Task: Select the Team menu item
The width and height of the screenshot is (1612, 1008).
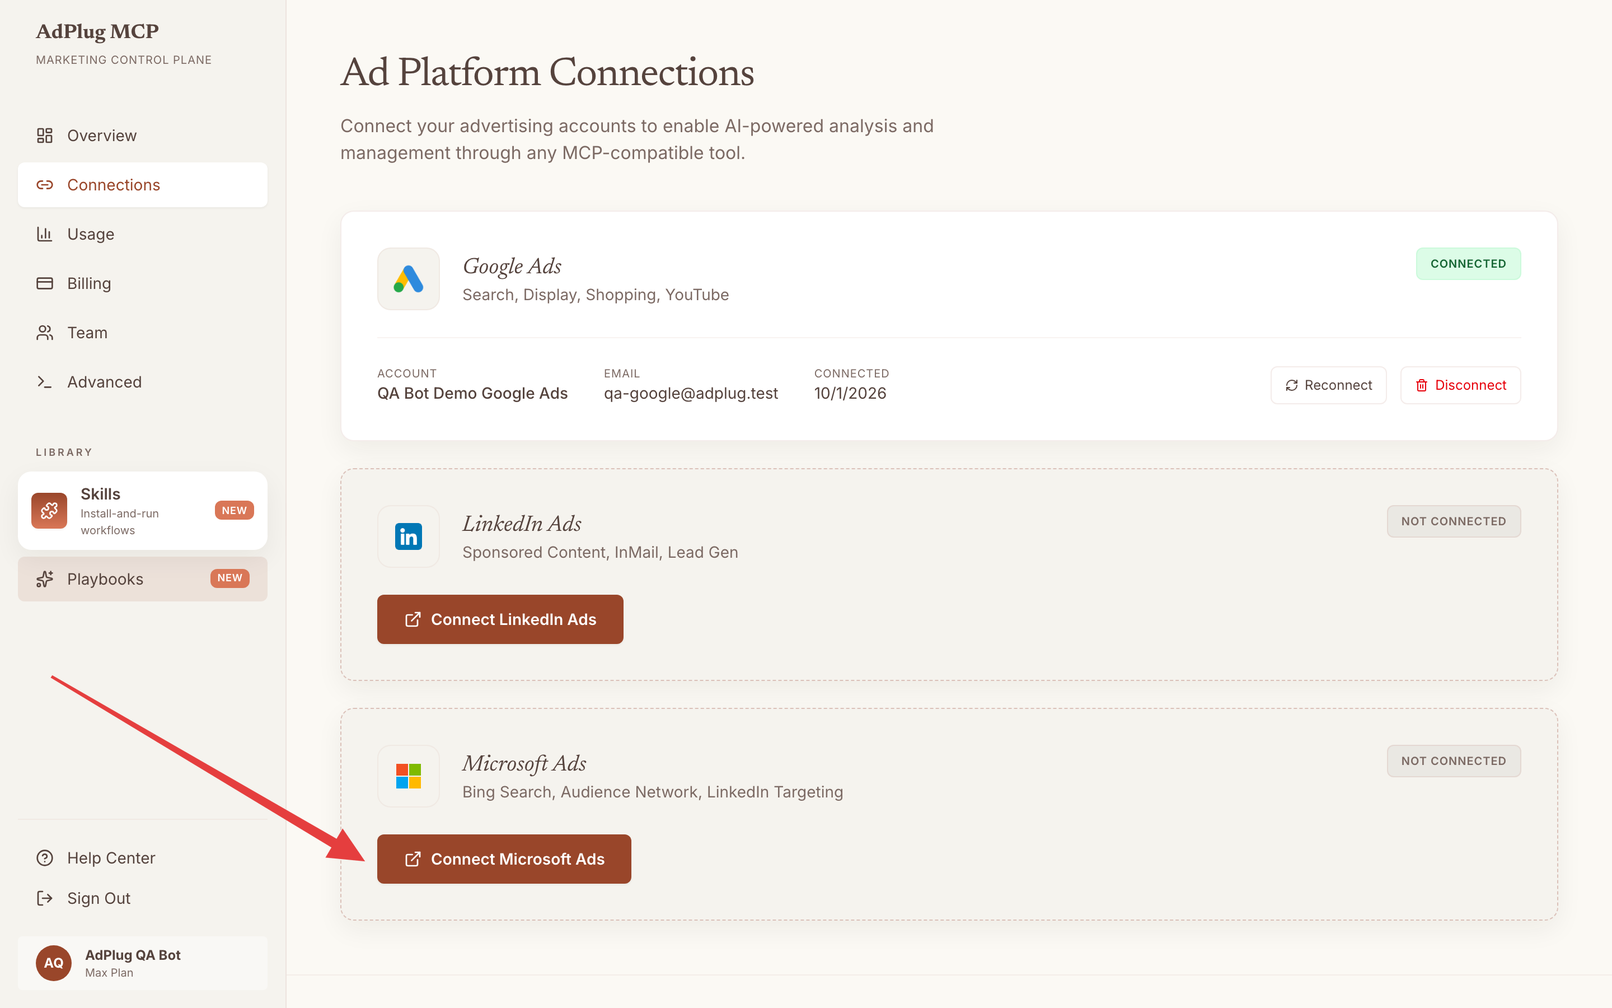Action: (x=142, y=332)
